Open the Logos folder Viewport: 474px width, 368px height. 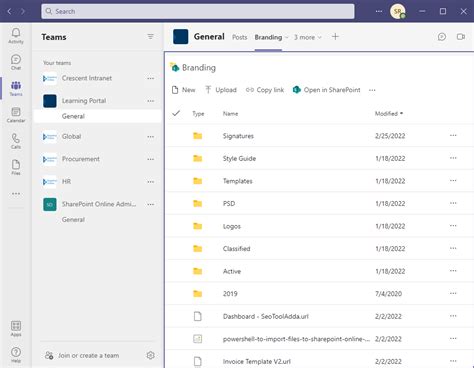[232, 226]
